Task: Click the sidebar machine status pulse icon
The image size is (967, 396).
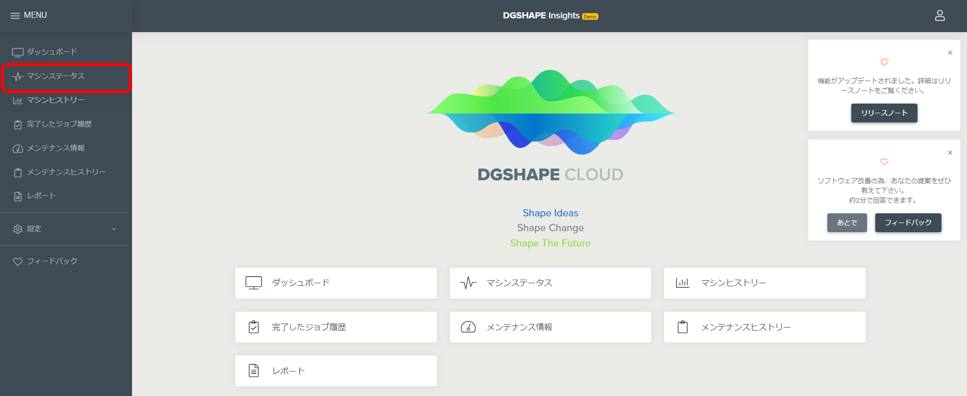Action: click(x=18, y=76)
